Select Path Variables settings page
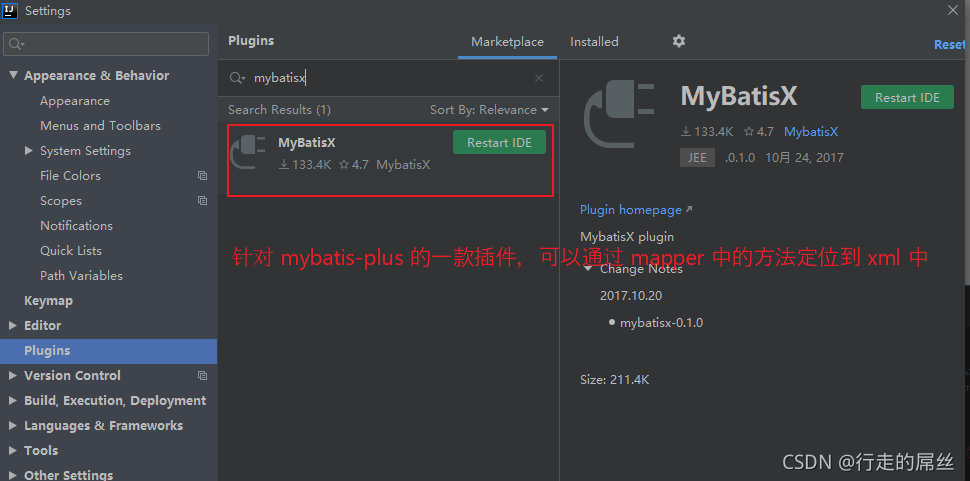 (x=81, y=276)
